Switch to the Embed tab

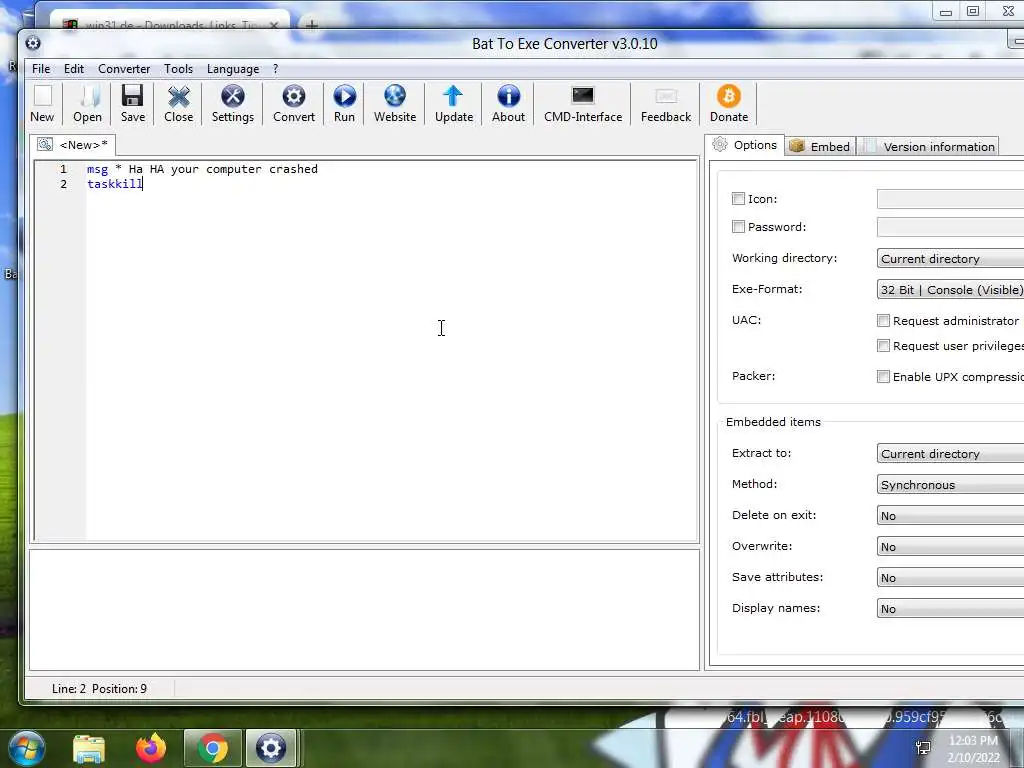coord(820,146)
